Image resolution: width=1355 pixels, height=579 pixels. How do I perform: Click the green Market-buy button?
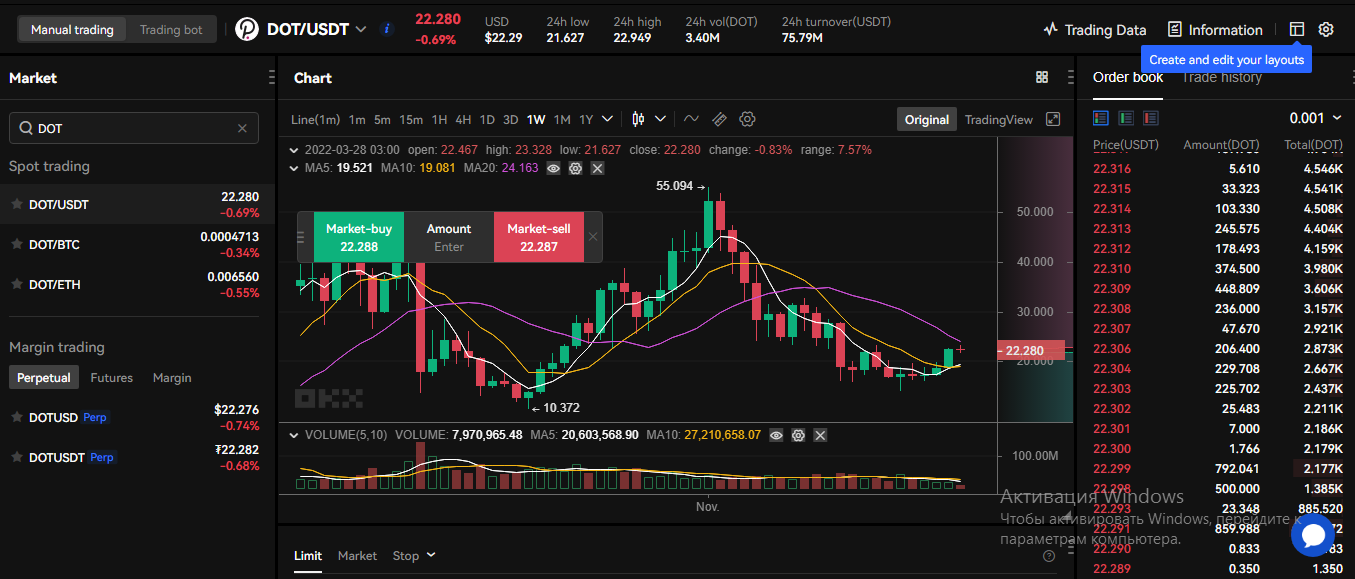coord(358,237)
